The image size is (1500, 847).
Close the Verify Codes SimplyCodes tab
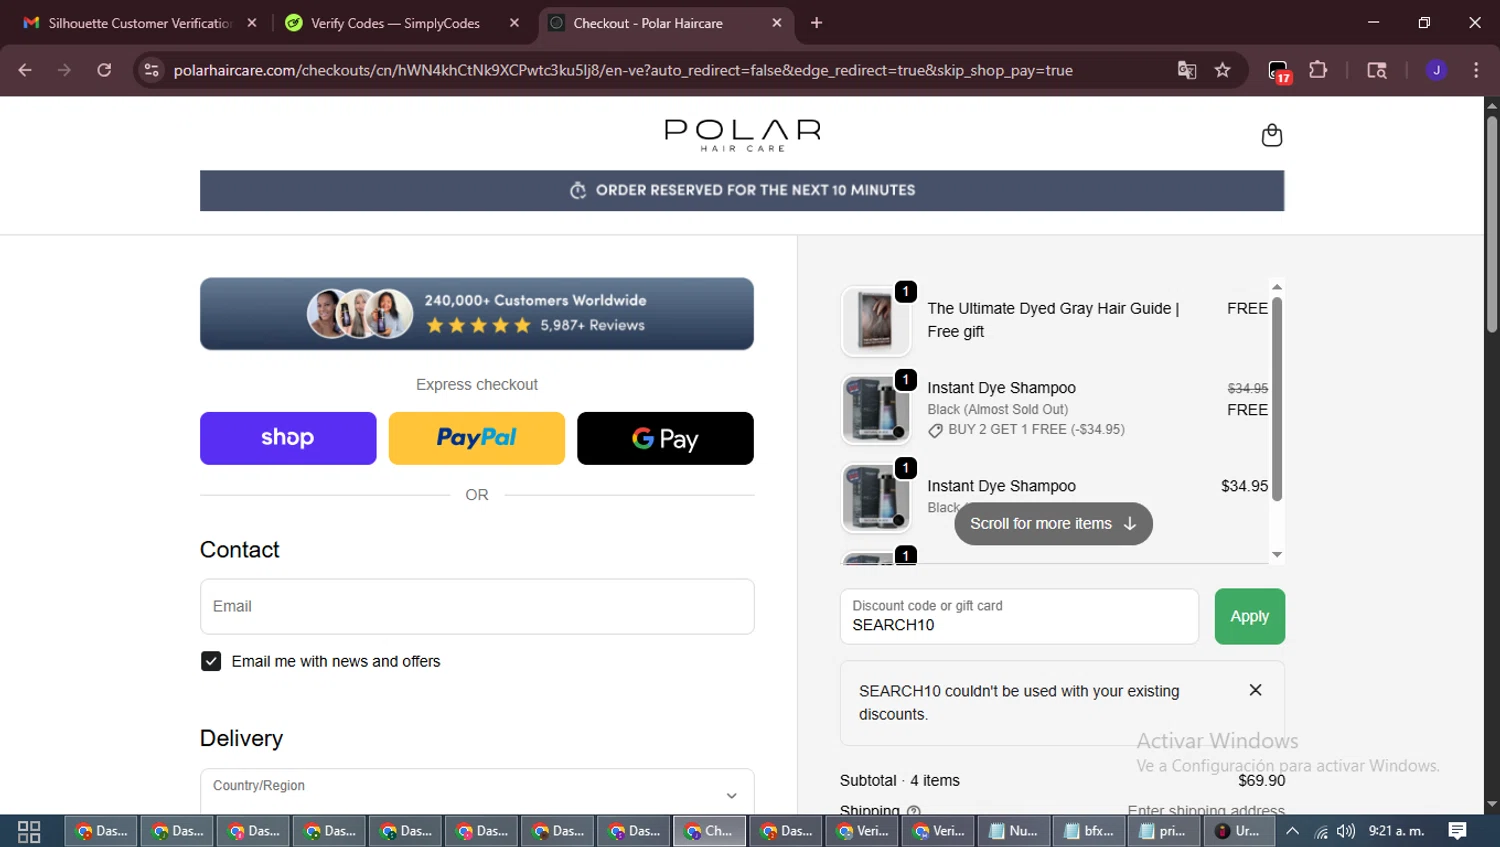coord(514,23)
